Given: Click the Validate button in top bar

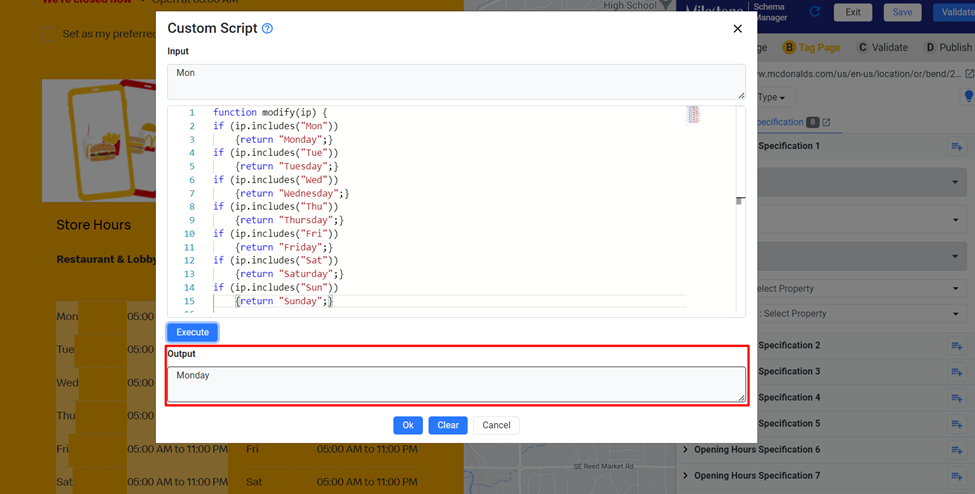Looking at the screenshot, I should (956, 12).
